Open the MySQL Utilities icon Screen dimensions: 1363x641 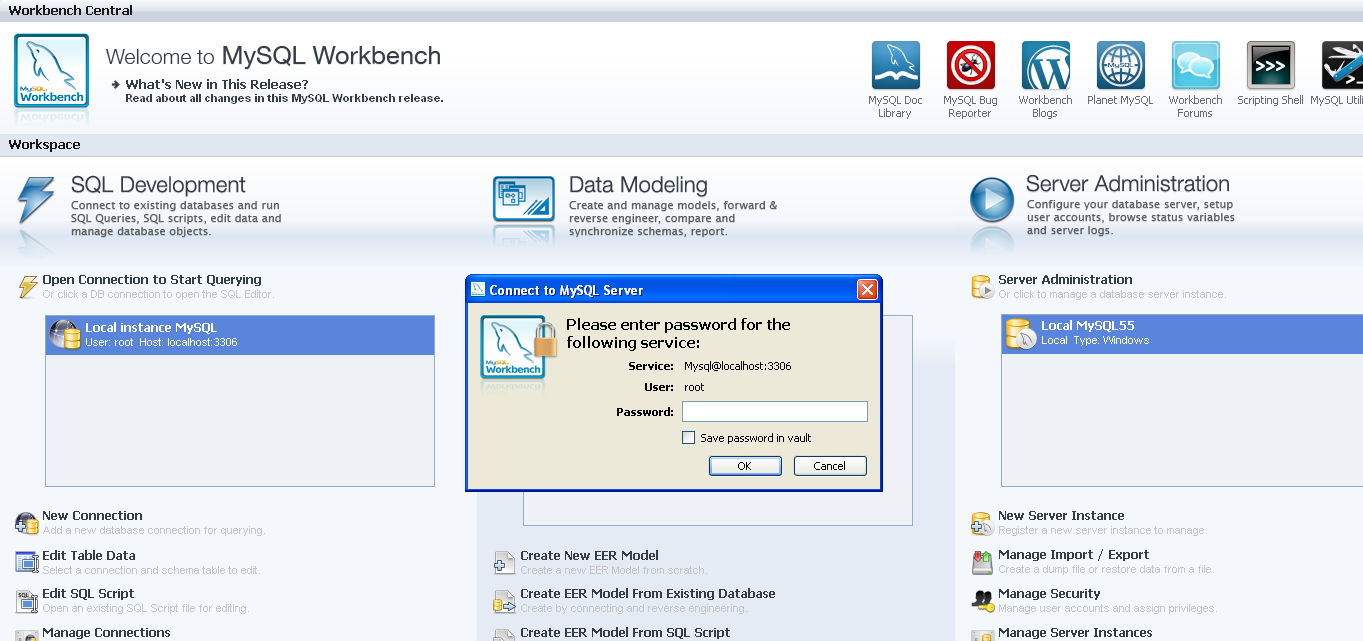[1342, 66]
